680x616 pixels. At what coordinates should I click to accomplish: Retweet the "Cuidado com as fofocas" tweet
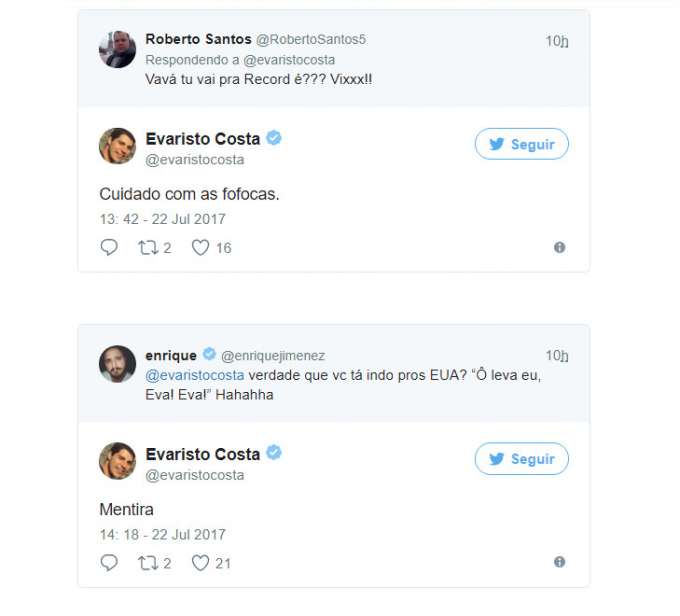[x=148, y=247]
